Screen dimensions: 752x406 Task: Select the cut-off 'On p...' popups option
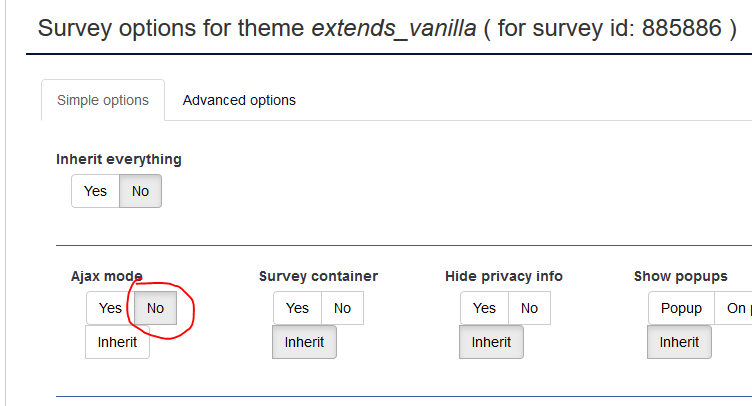(735, 308)
